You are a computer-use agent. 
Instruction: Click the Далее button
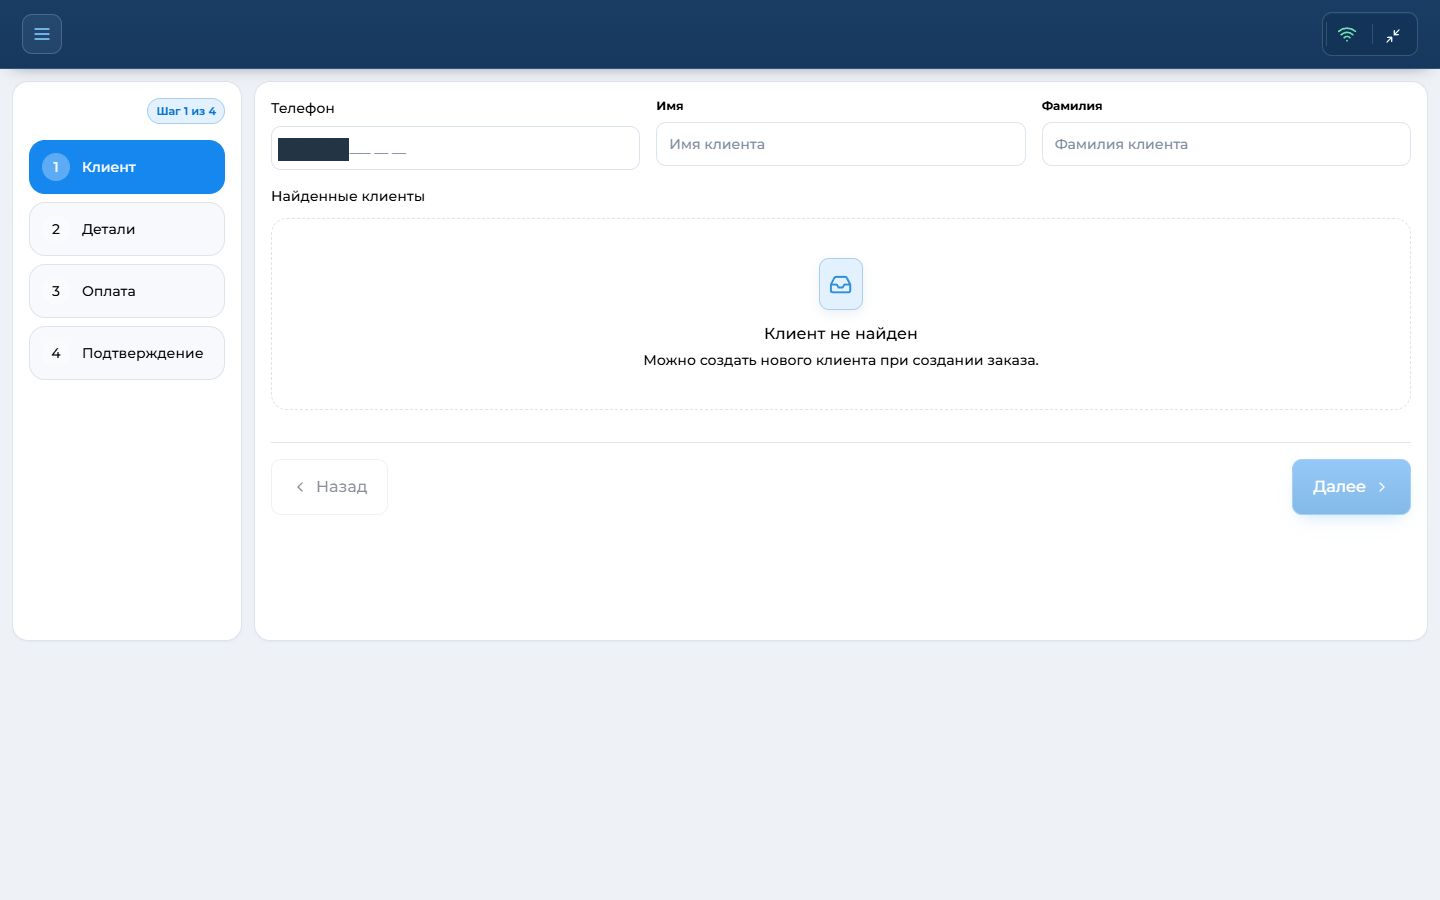pyautogui.click(x=1351, y=487)
